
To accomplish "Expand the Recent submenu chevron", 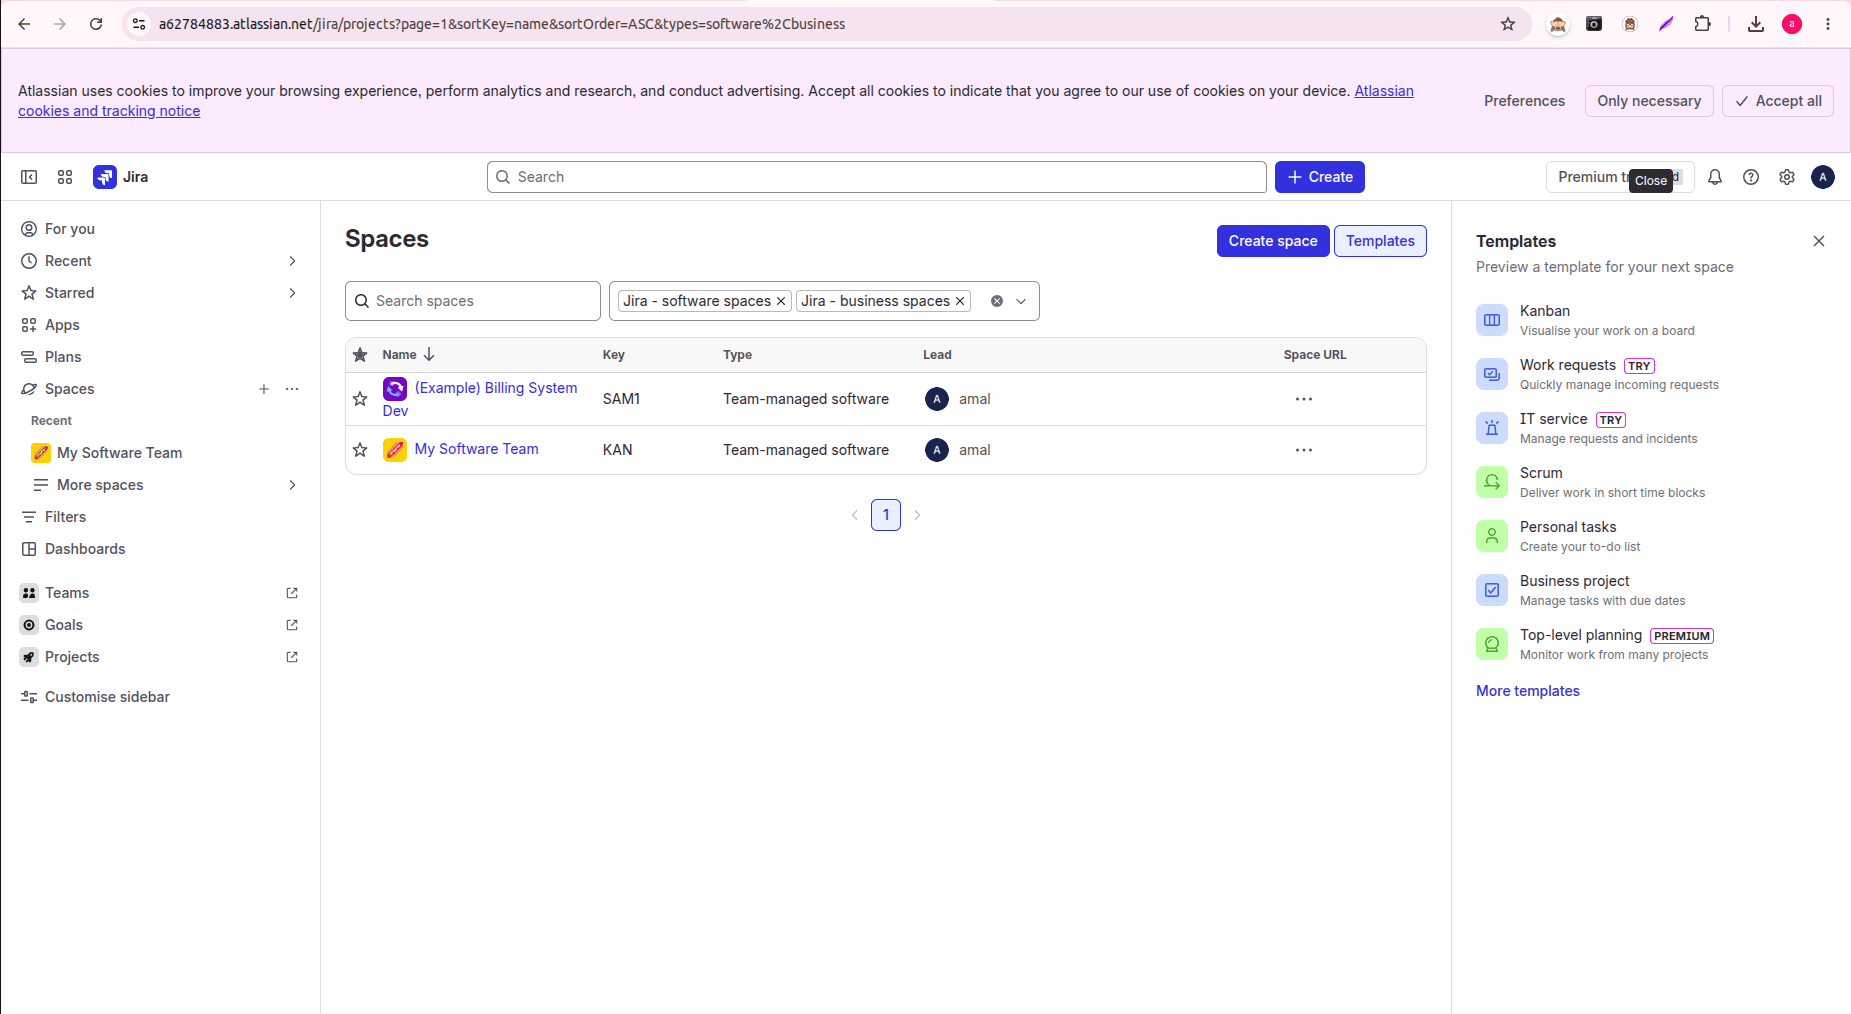I will 292,261.
